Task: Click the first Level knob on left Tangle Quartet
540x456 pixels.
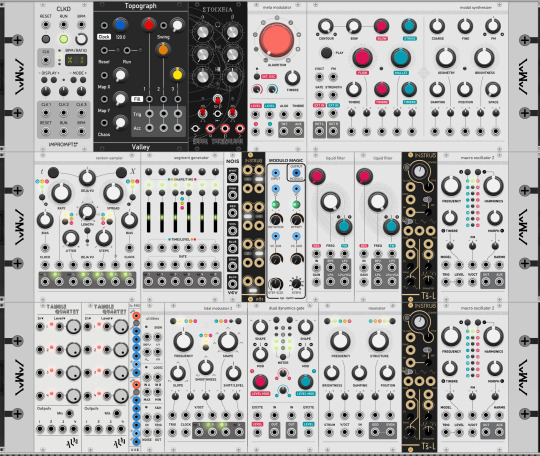Action: [73, 327]
